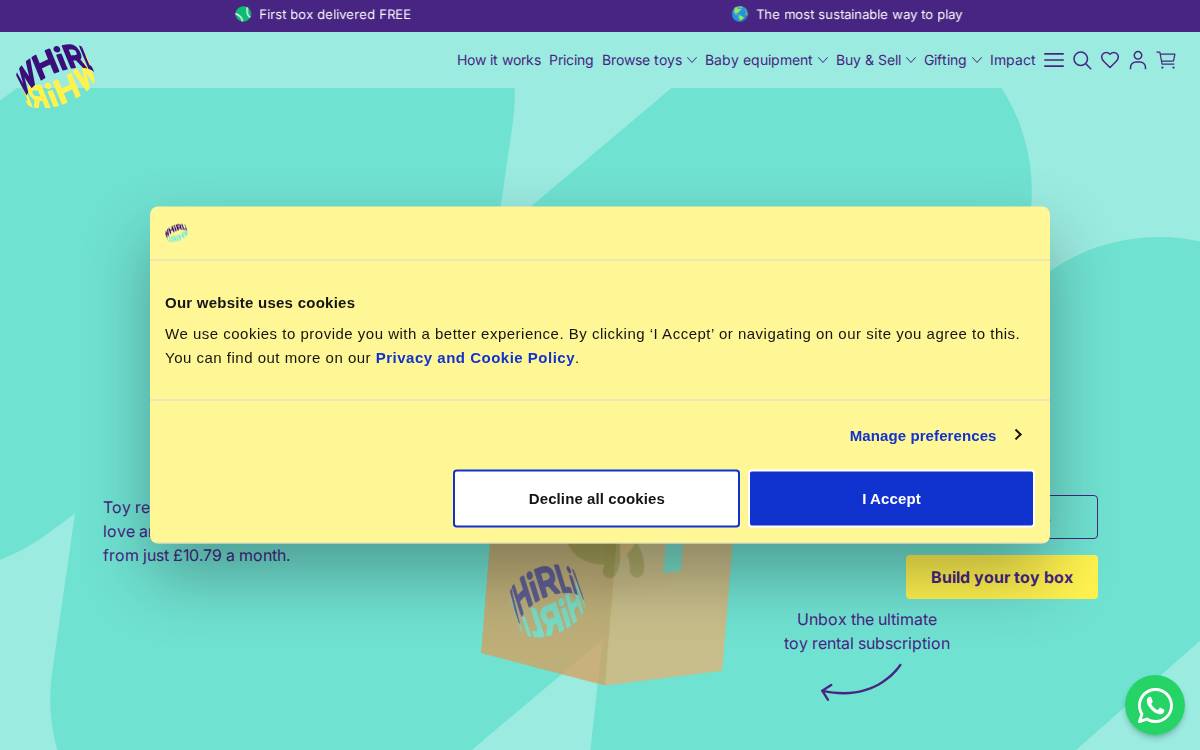This screenshot has width=1200, height=750.
Task: Open the search icon in header
Action: pos(1082,60)
